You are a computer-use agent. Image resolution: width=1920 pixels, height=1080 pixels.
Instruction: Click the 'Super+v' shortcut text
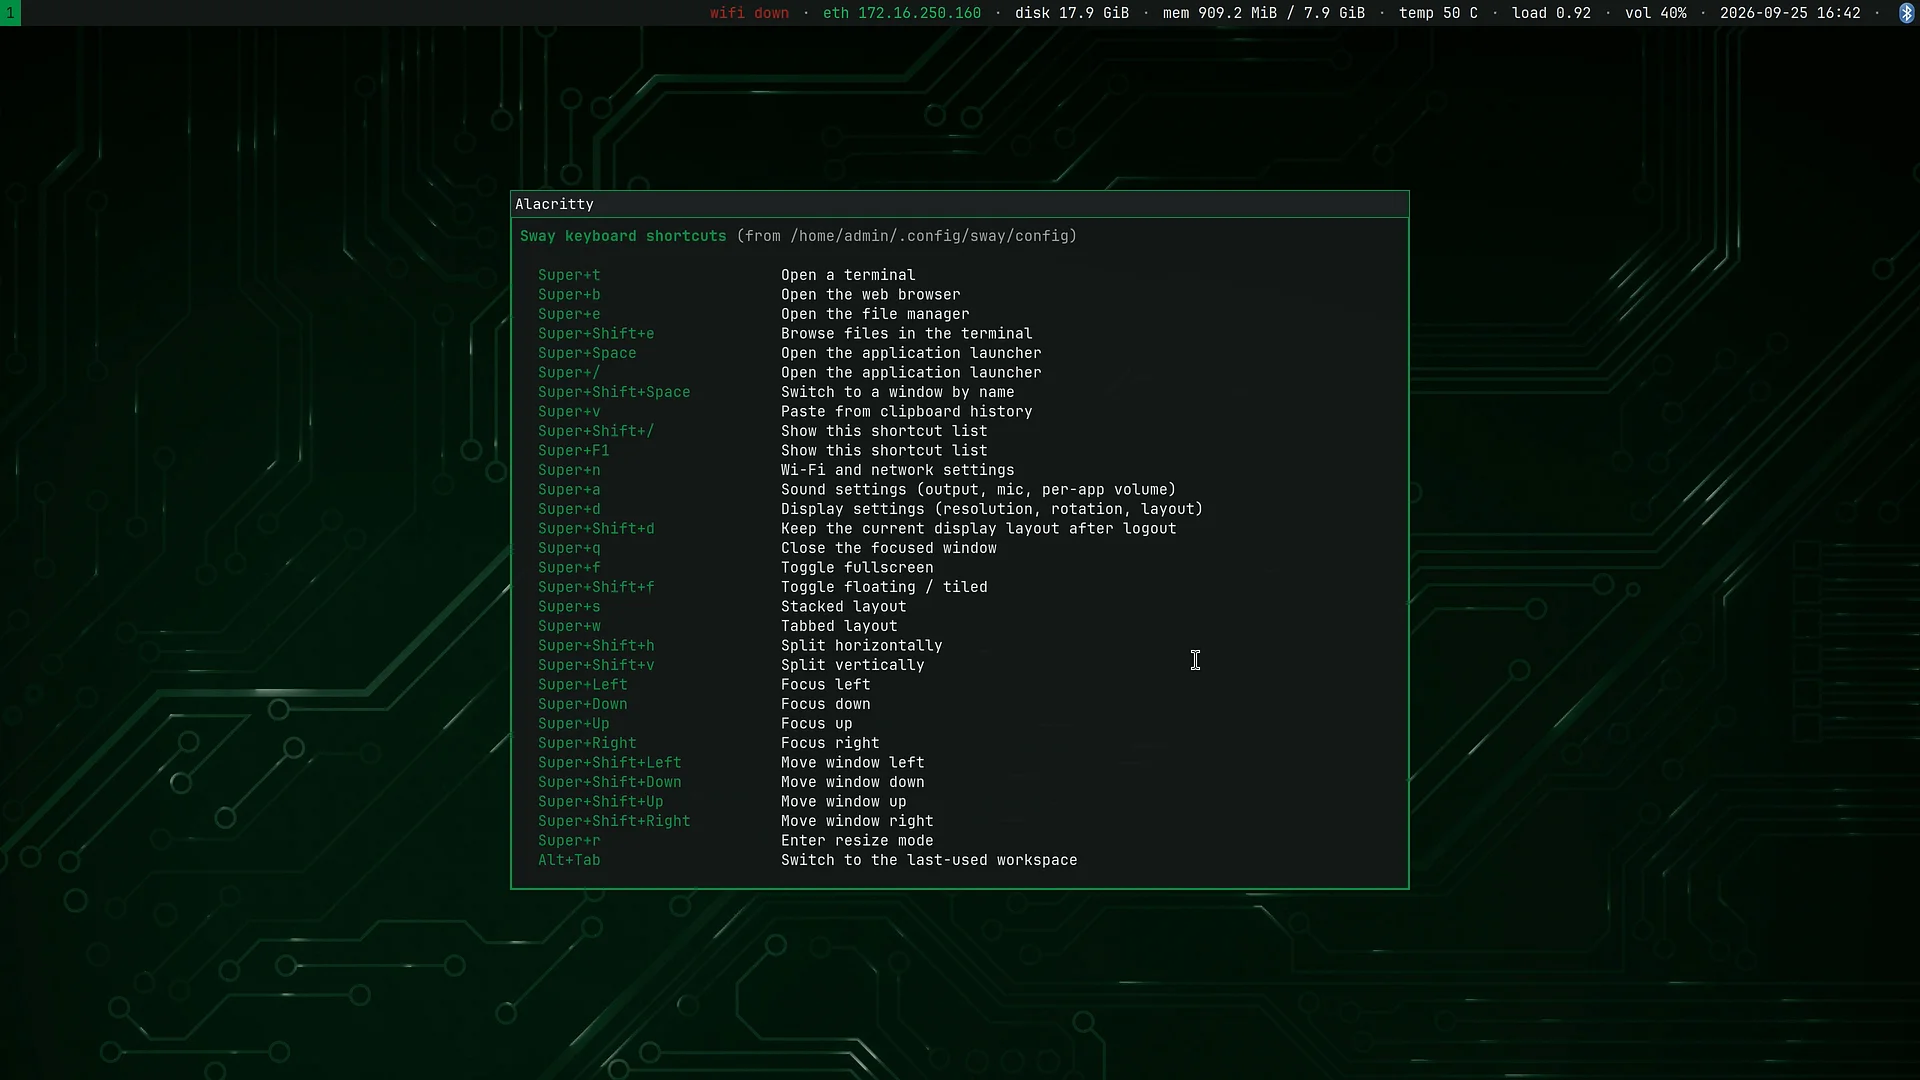pos(569,412)
